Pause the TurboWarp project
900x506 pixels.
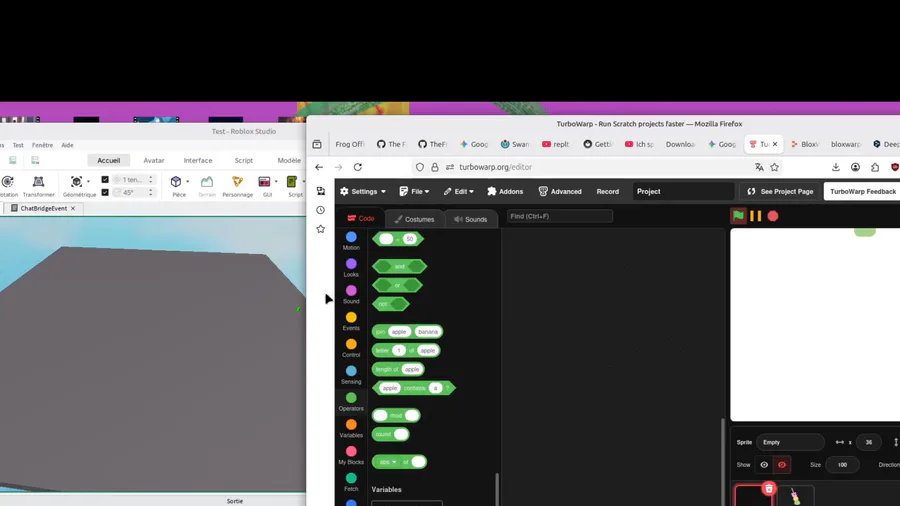(755, 216)
